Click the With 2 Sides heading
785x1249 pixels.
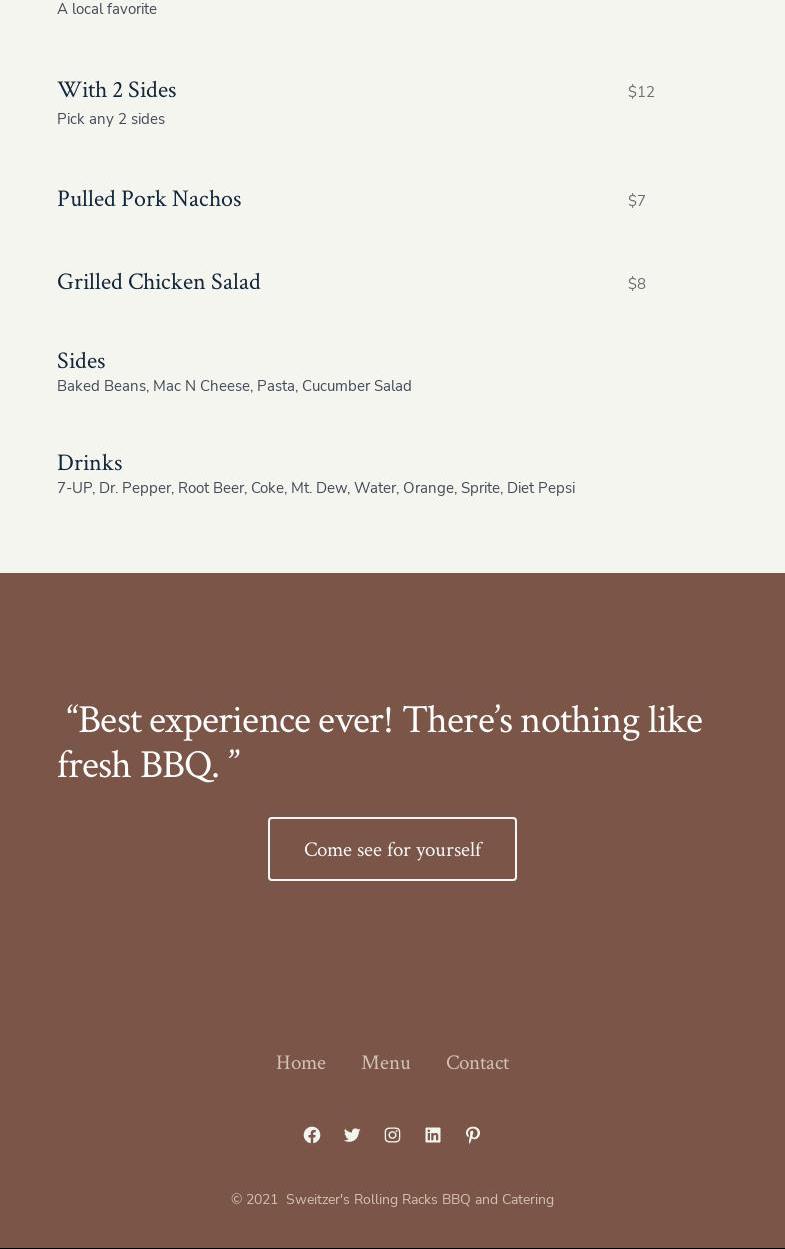(x=116, y=90)
